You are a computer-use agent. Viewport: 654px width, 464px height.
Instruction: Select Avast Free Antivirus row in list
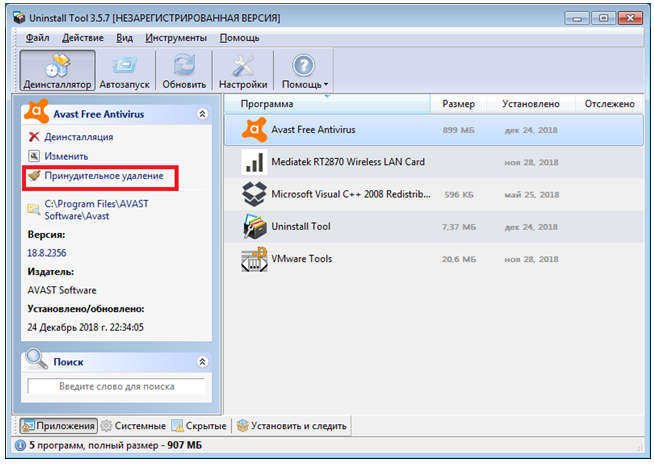pyautogui.click(x=434, y=130)
